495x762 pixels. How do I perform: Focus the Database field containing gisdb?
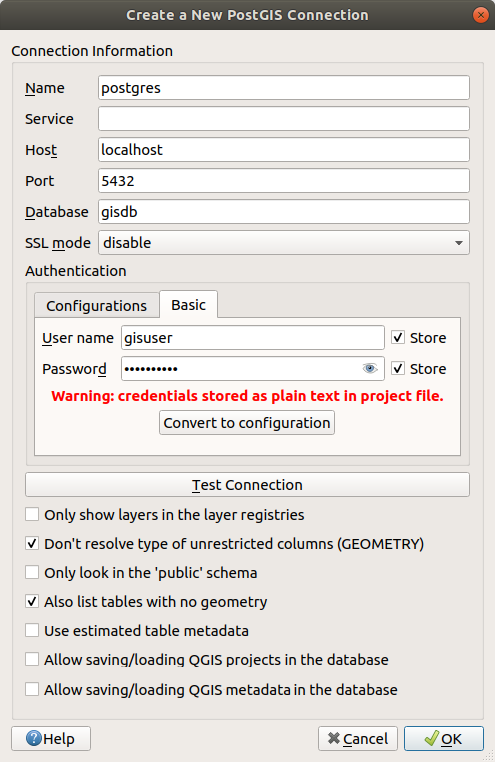tap(284, 211)
